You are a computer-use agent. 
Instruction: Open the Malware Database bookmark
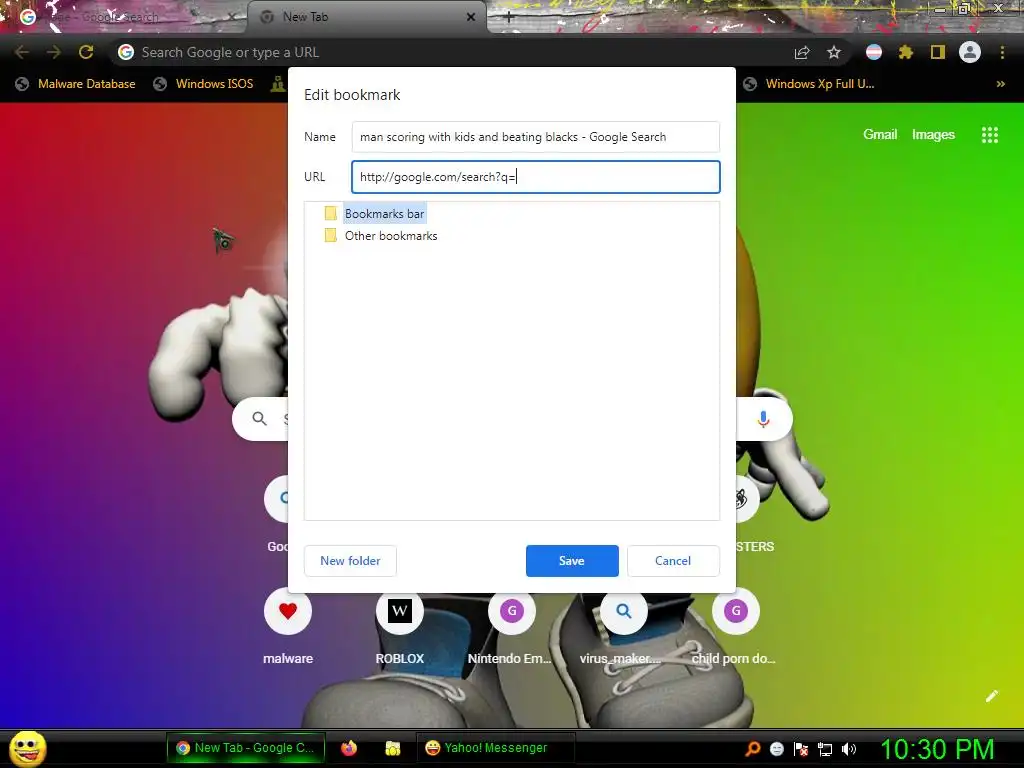76,84
